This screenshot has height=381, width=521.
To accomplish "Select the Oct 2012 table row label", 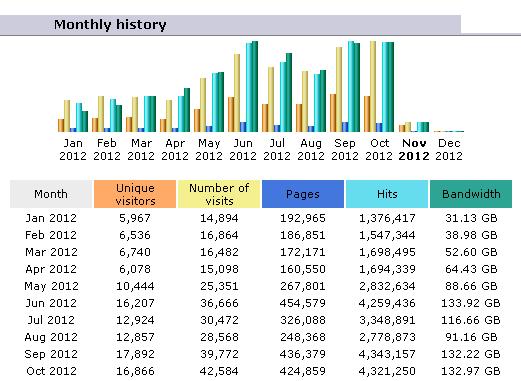I will coord(51,371).
